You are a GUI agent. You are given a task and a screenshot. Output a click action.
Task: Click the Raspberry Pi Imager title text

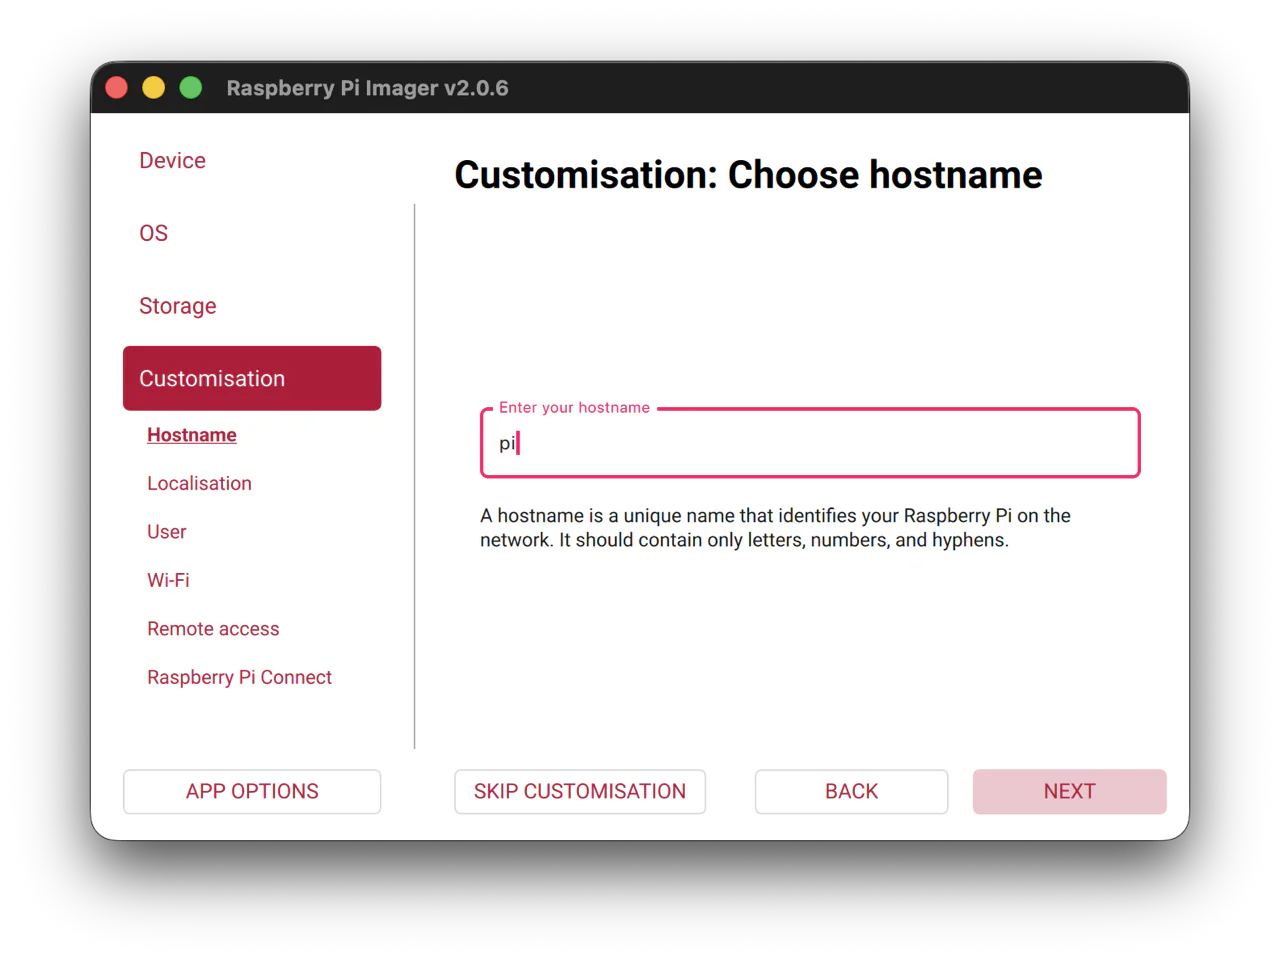coord(367,88)
